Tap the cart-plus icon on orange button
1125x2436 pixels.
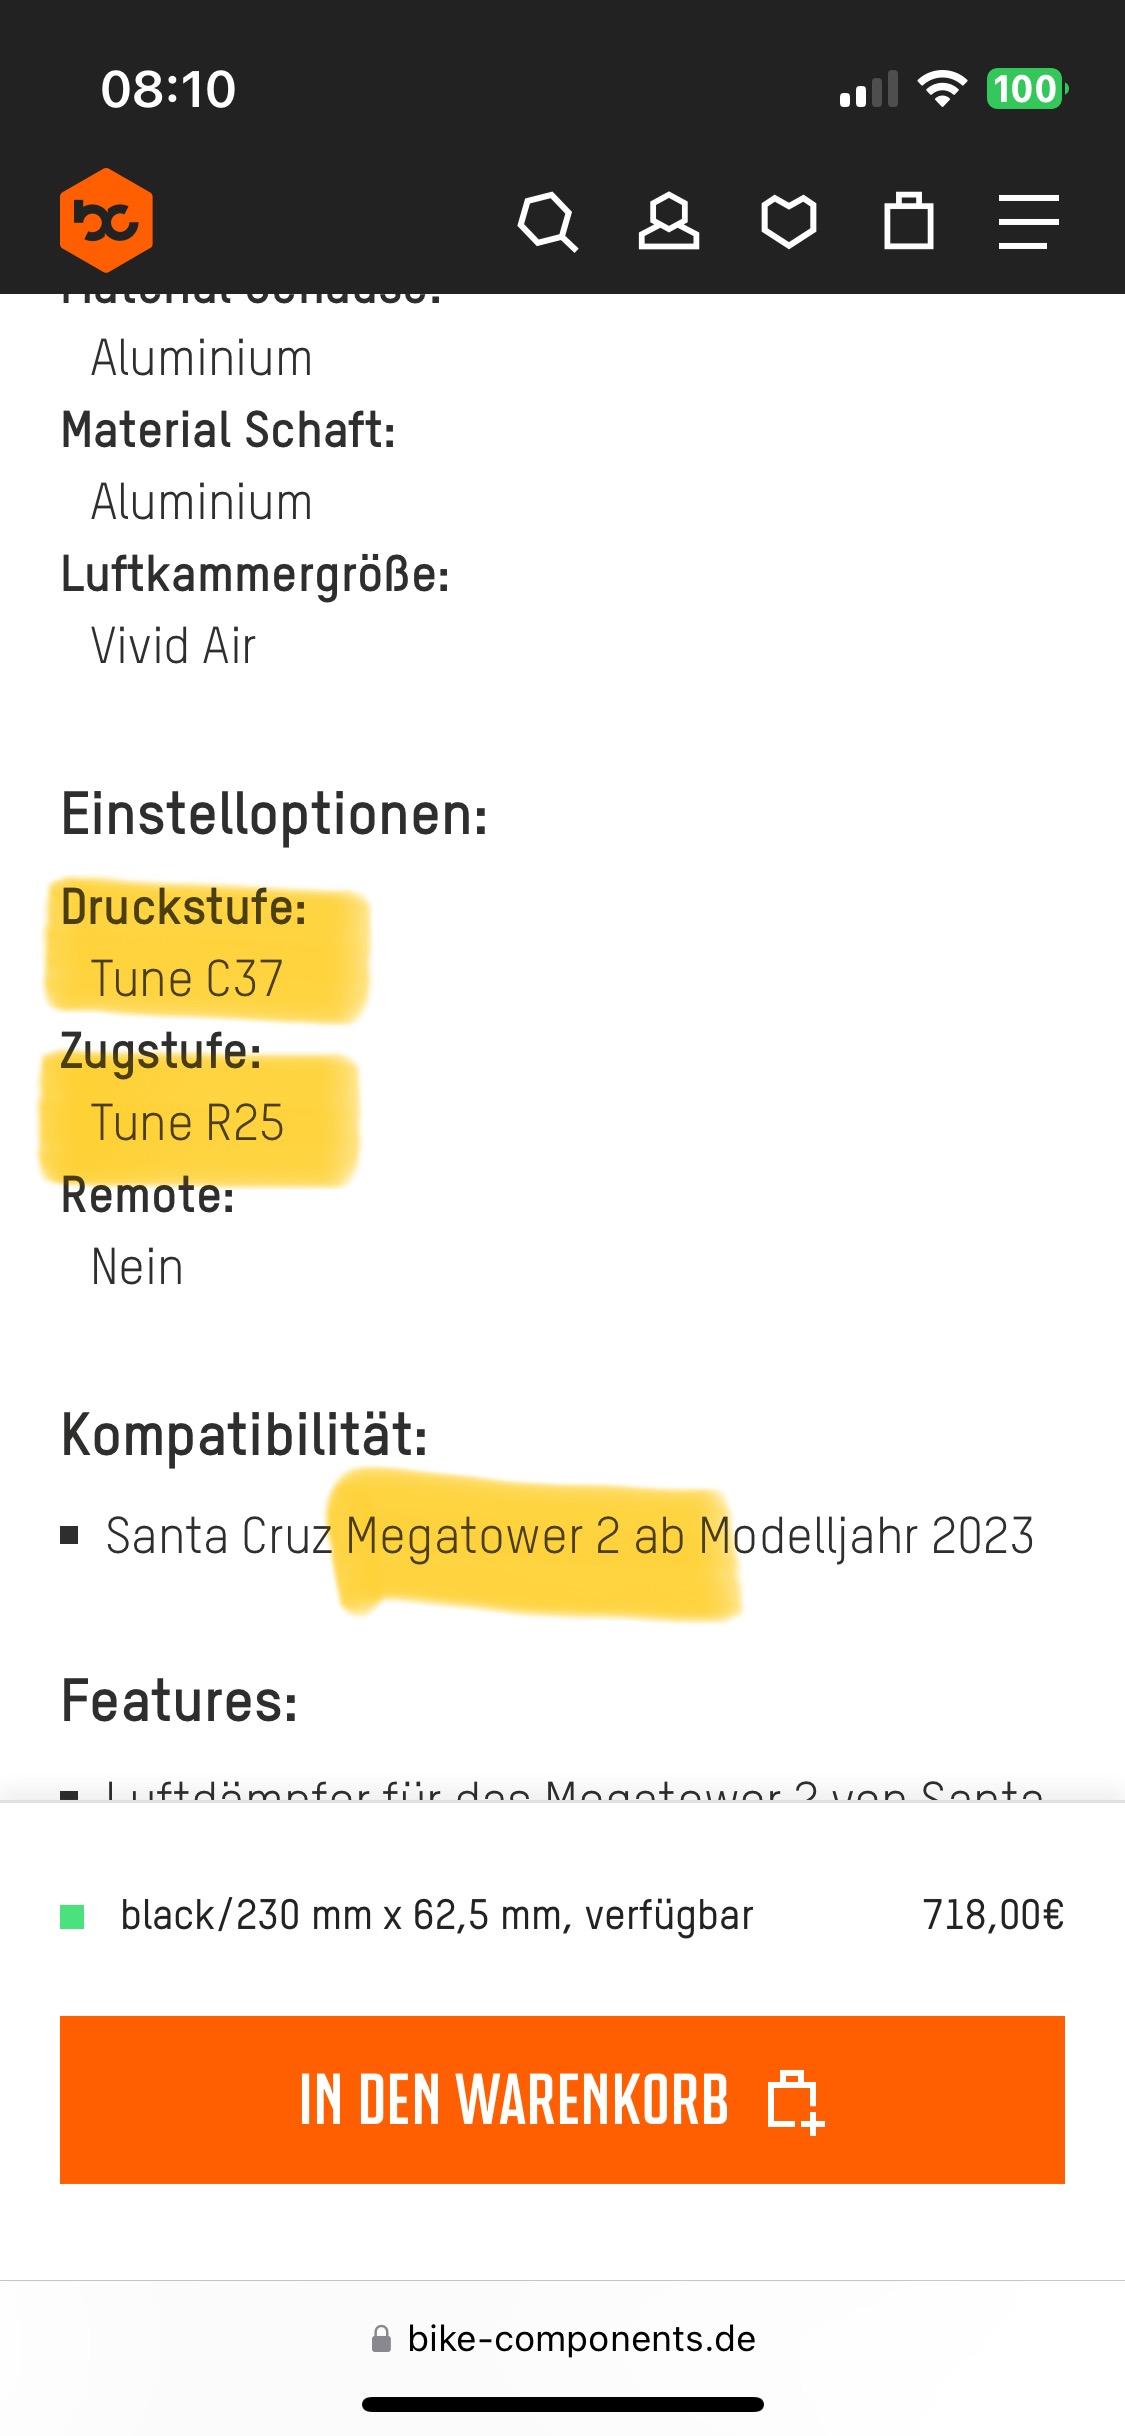795,2101
